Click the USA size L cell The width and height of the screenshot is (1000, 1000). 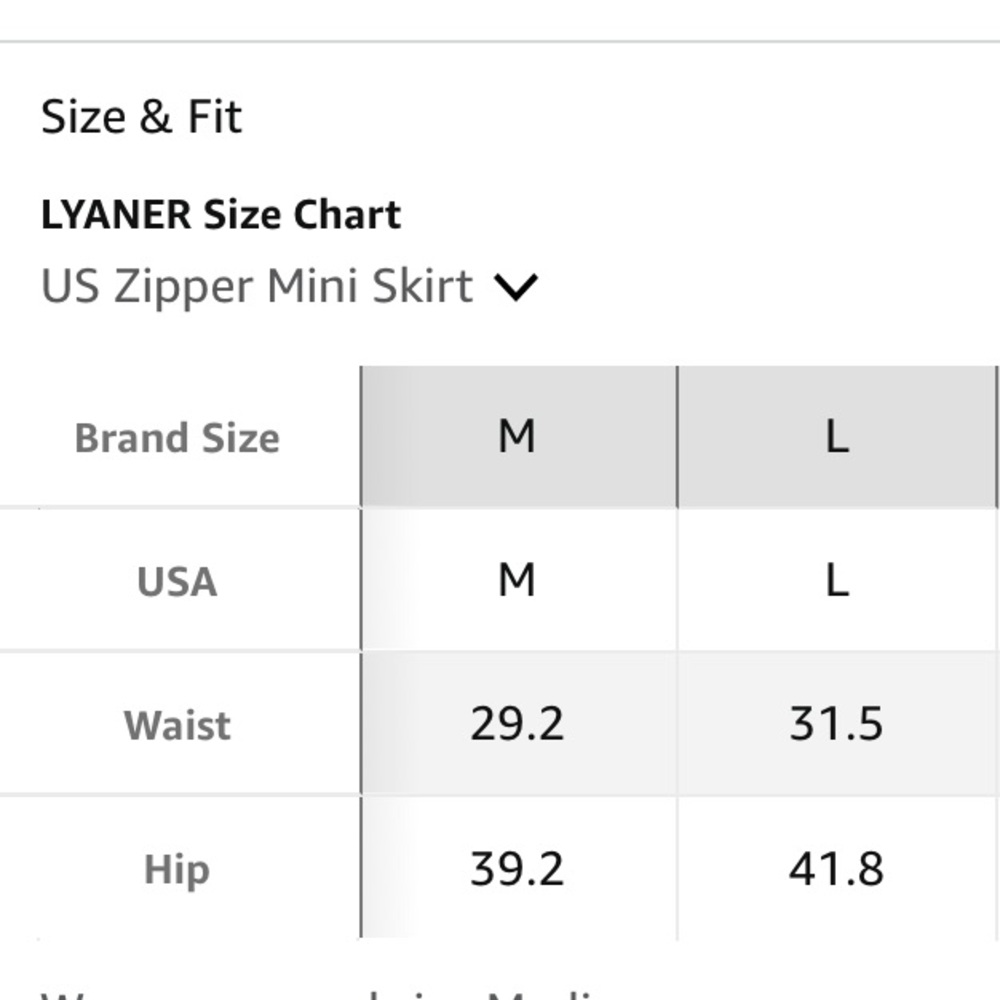pos(836,580)
